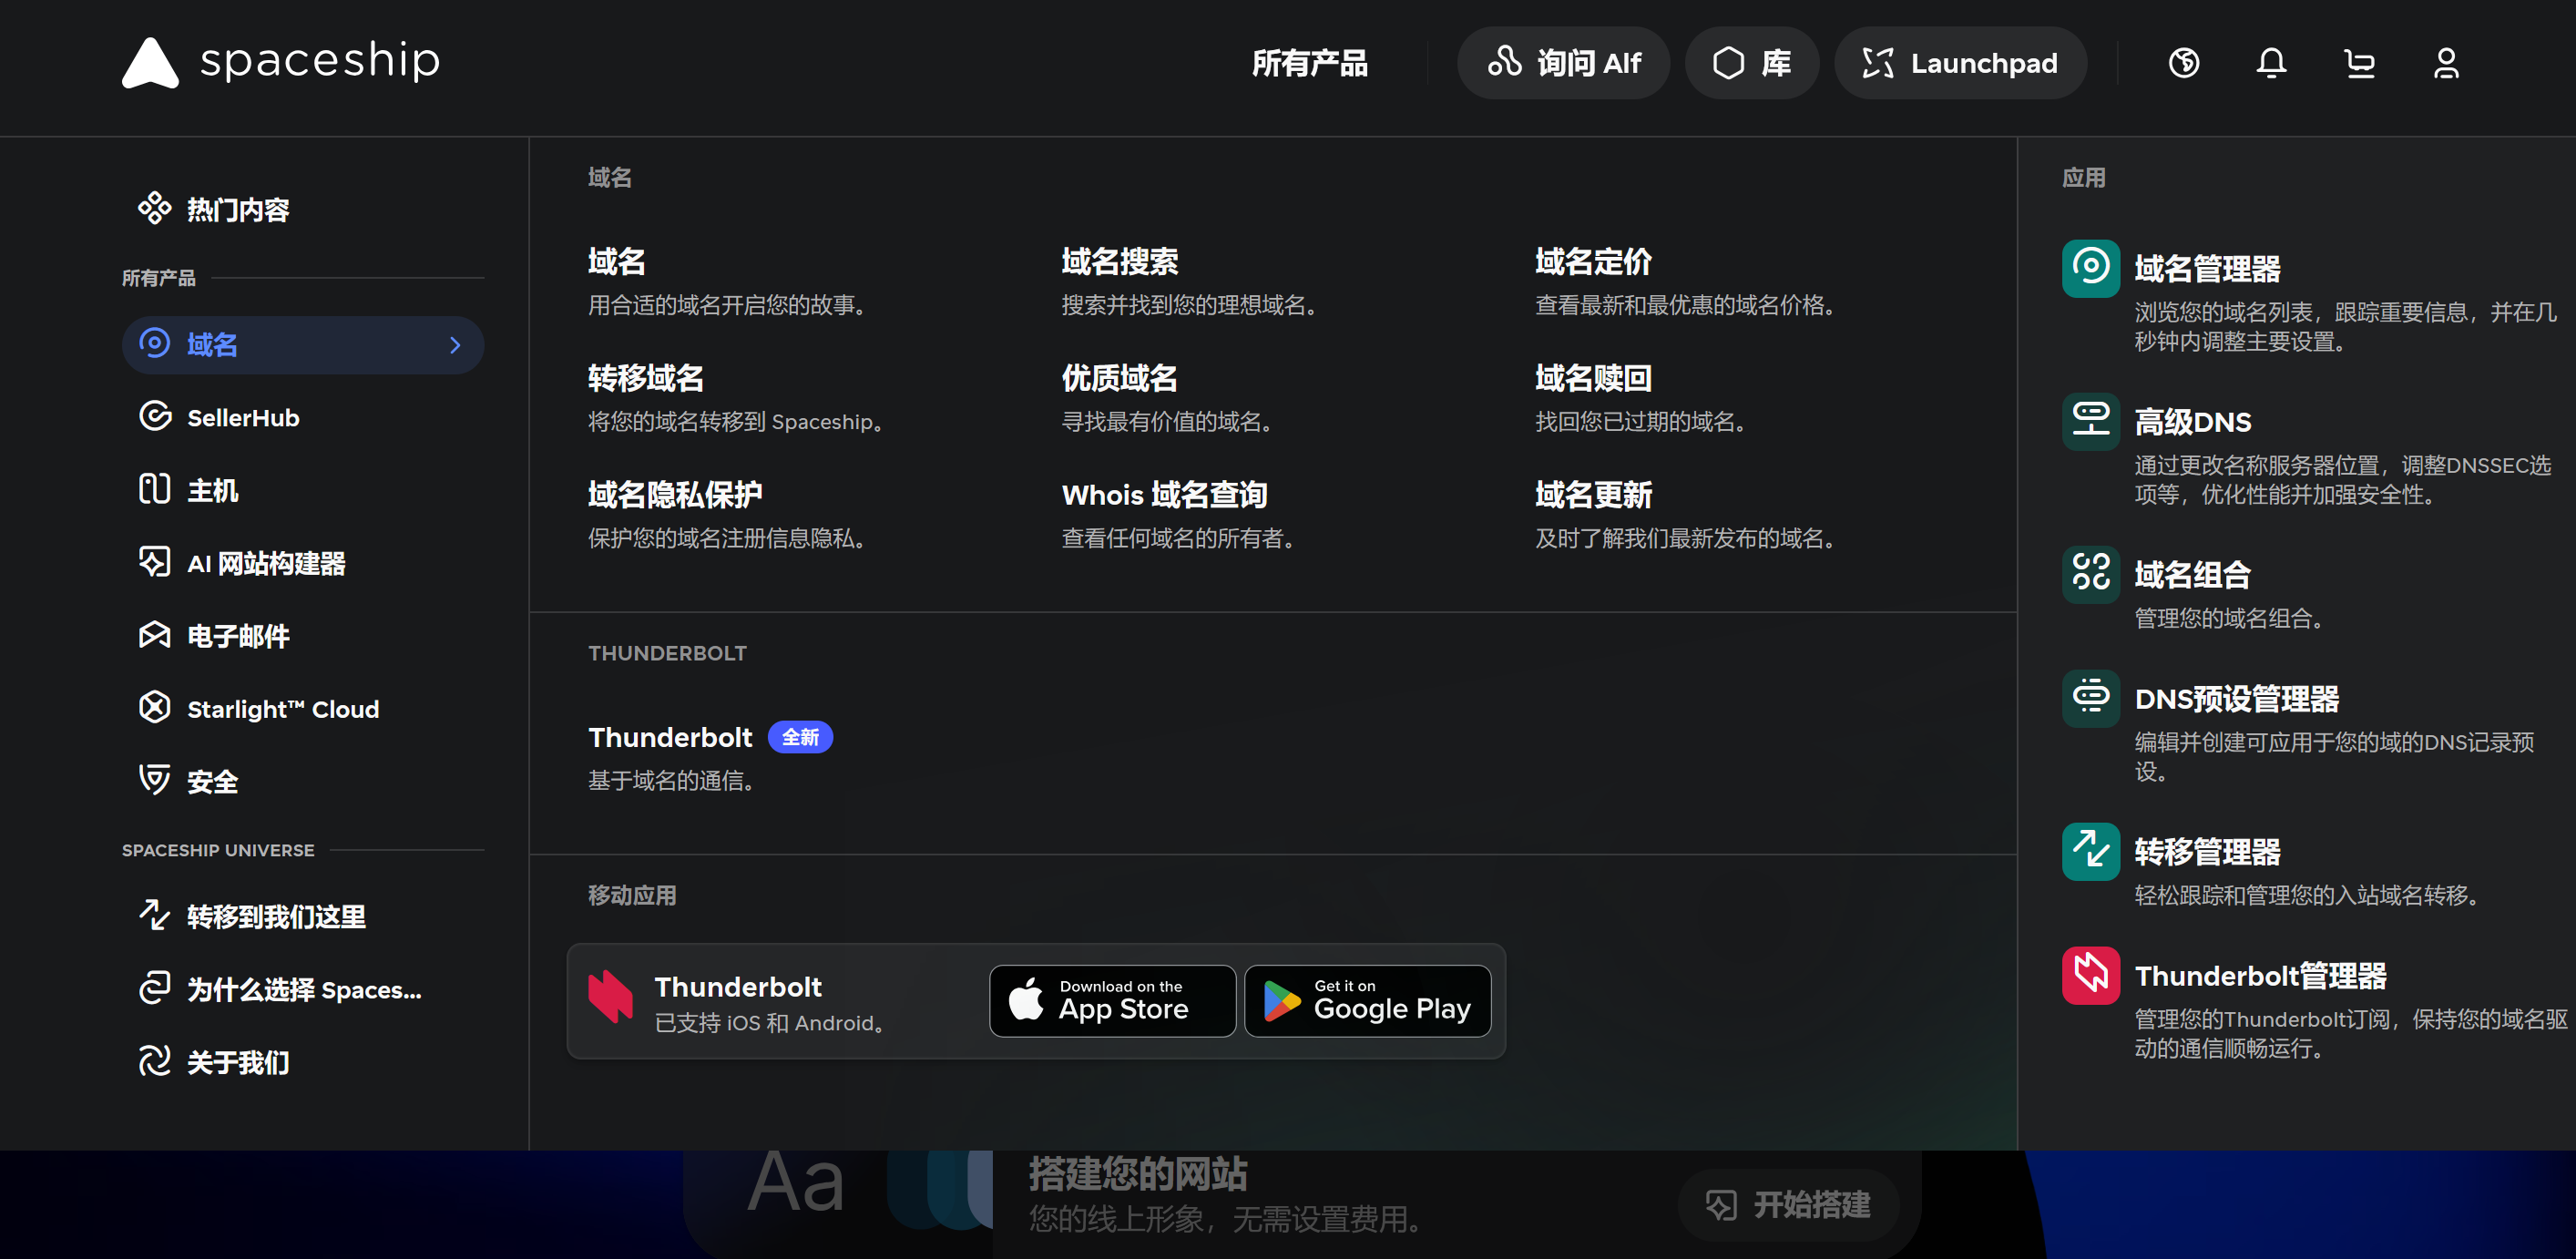The width and height of the screenshot is (2576, 1259).
Task: Click the 域名组合 app icon
Action: pos(2090,574)
